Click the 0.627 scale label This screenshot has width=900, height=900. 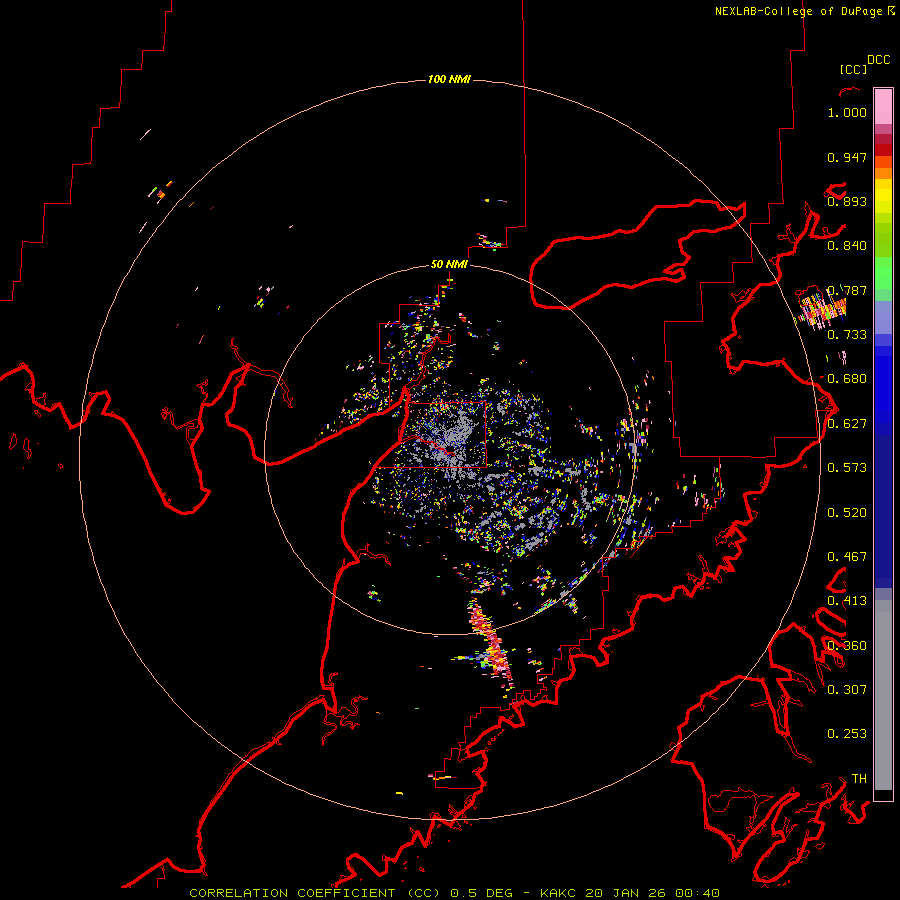[x=847, y=423]
